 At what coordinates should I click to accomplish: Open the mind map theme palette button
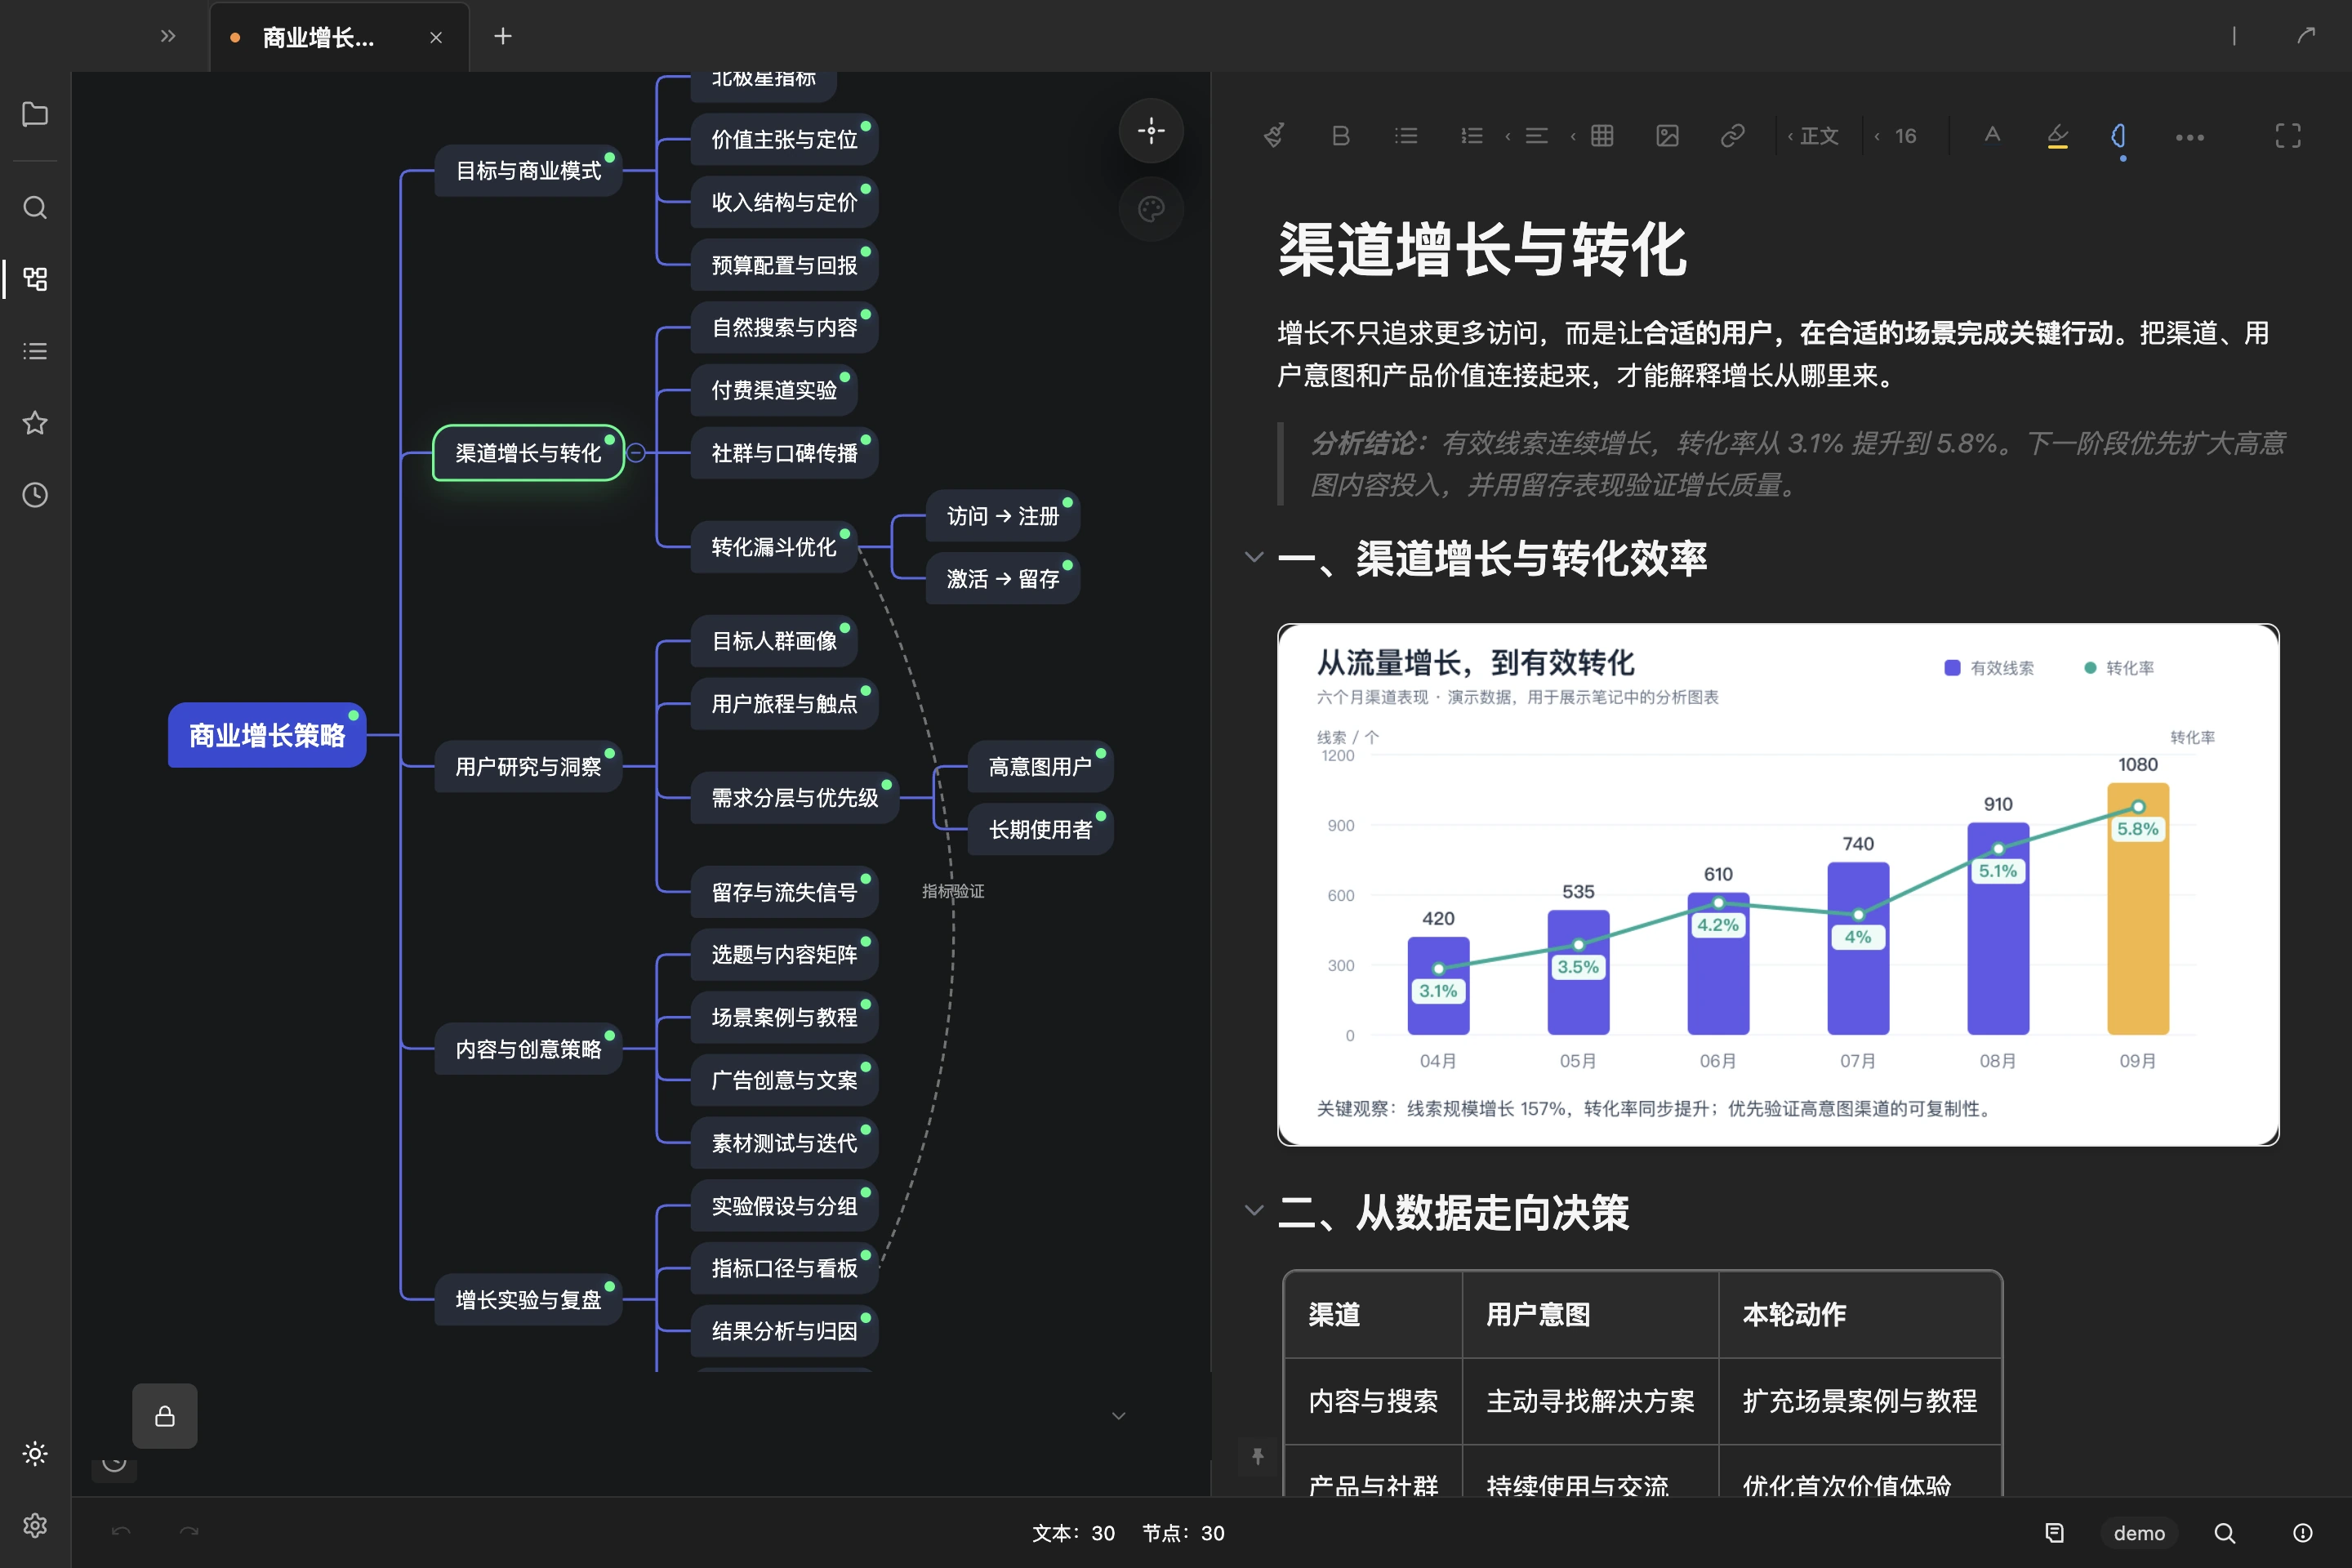[x=1151, y=209]
